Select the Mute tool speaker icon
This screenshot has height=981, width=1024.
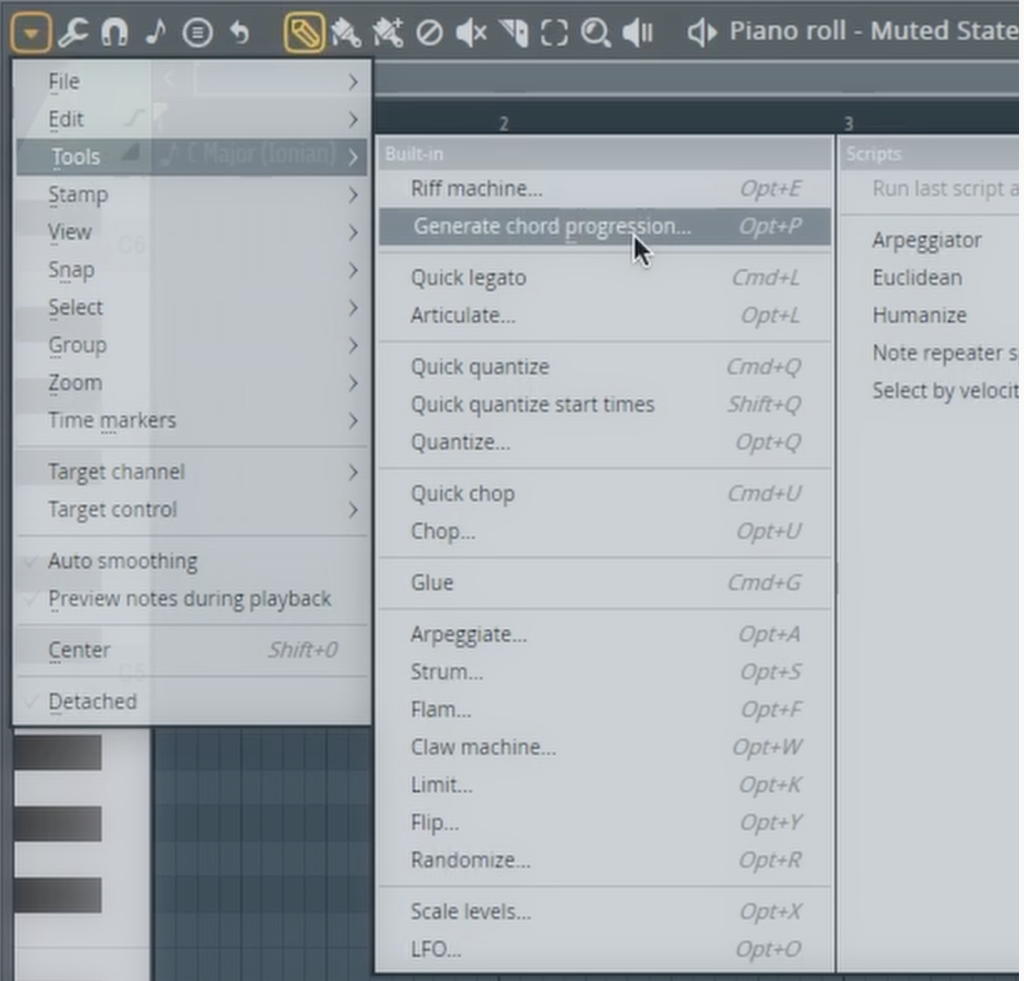click(x=471, y=33)
